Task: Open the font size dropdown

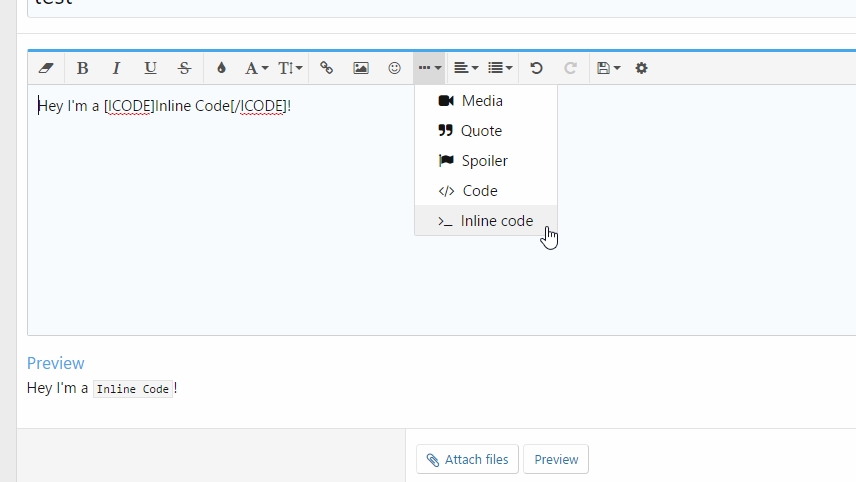Action: tap(290, 68)
